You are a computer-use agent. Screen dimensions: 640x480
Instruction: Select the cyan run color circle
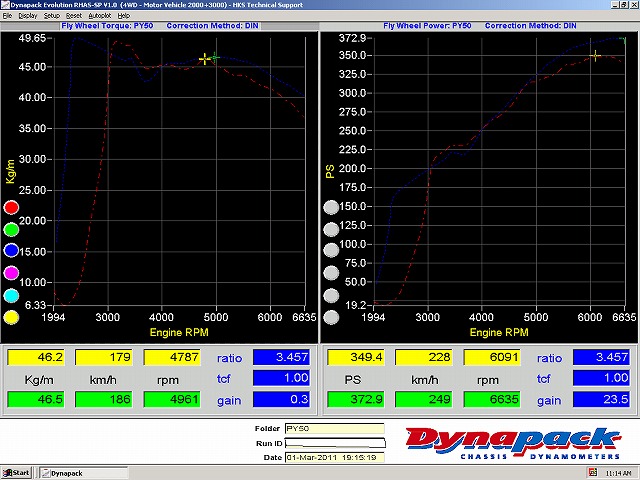click(11, 296)
